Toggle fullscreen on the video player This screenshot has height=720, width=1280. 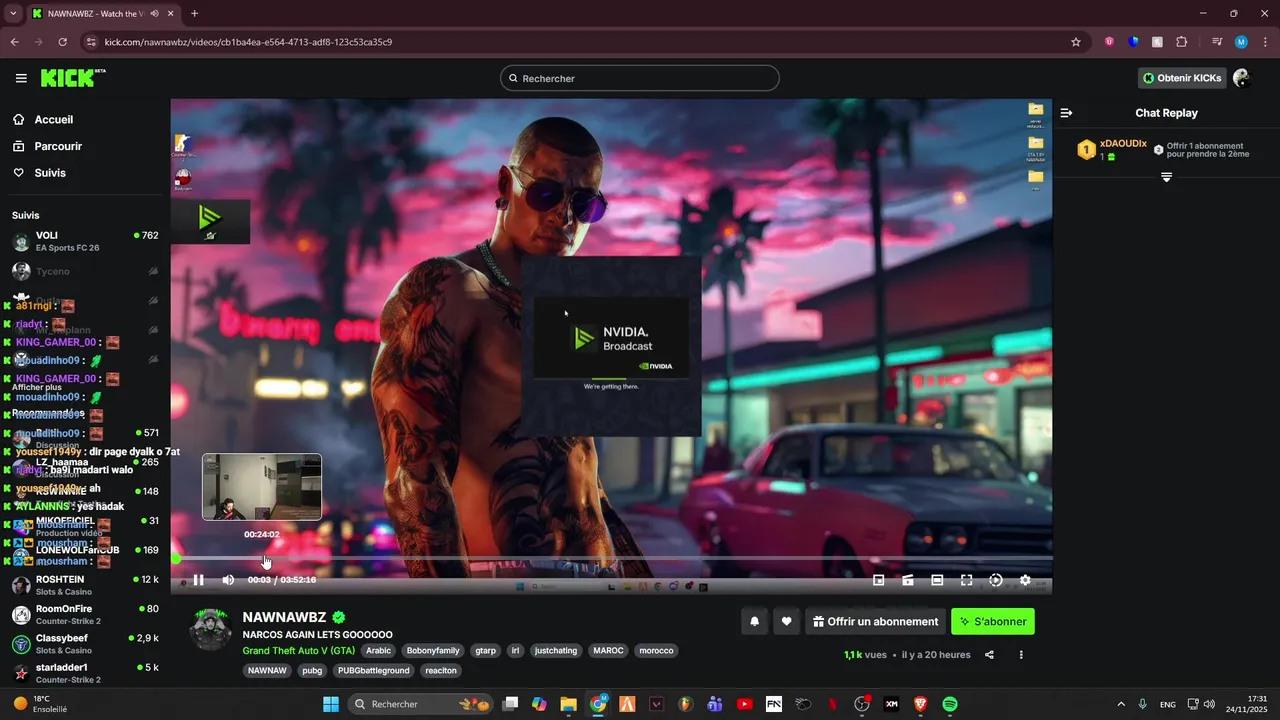(966, 580)
